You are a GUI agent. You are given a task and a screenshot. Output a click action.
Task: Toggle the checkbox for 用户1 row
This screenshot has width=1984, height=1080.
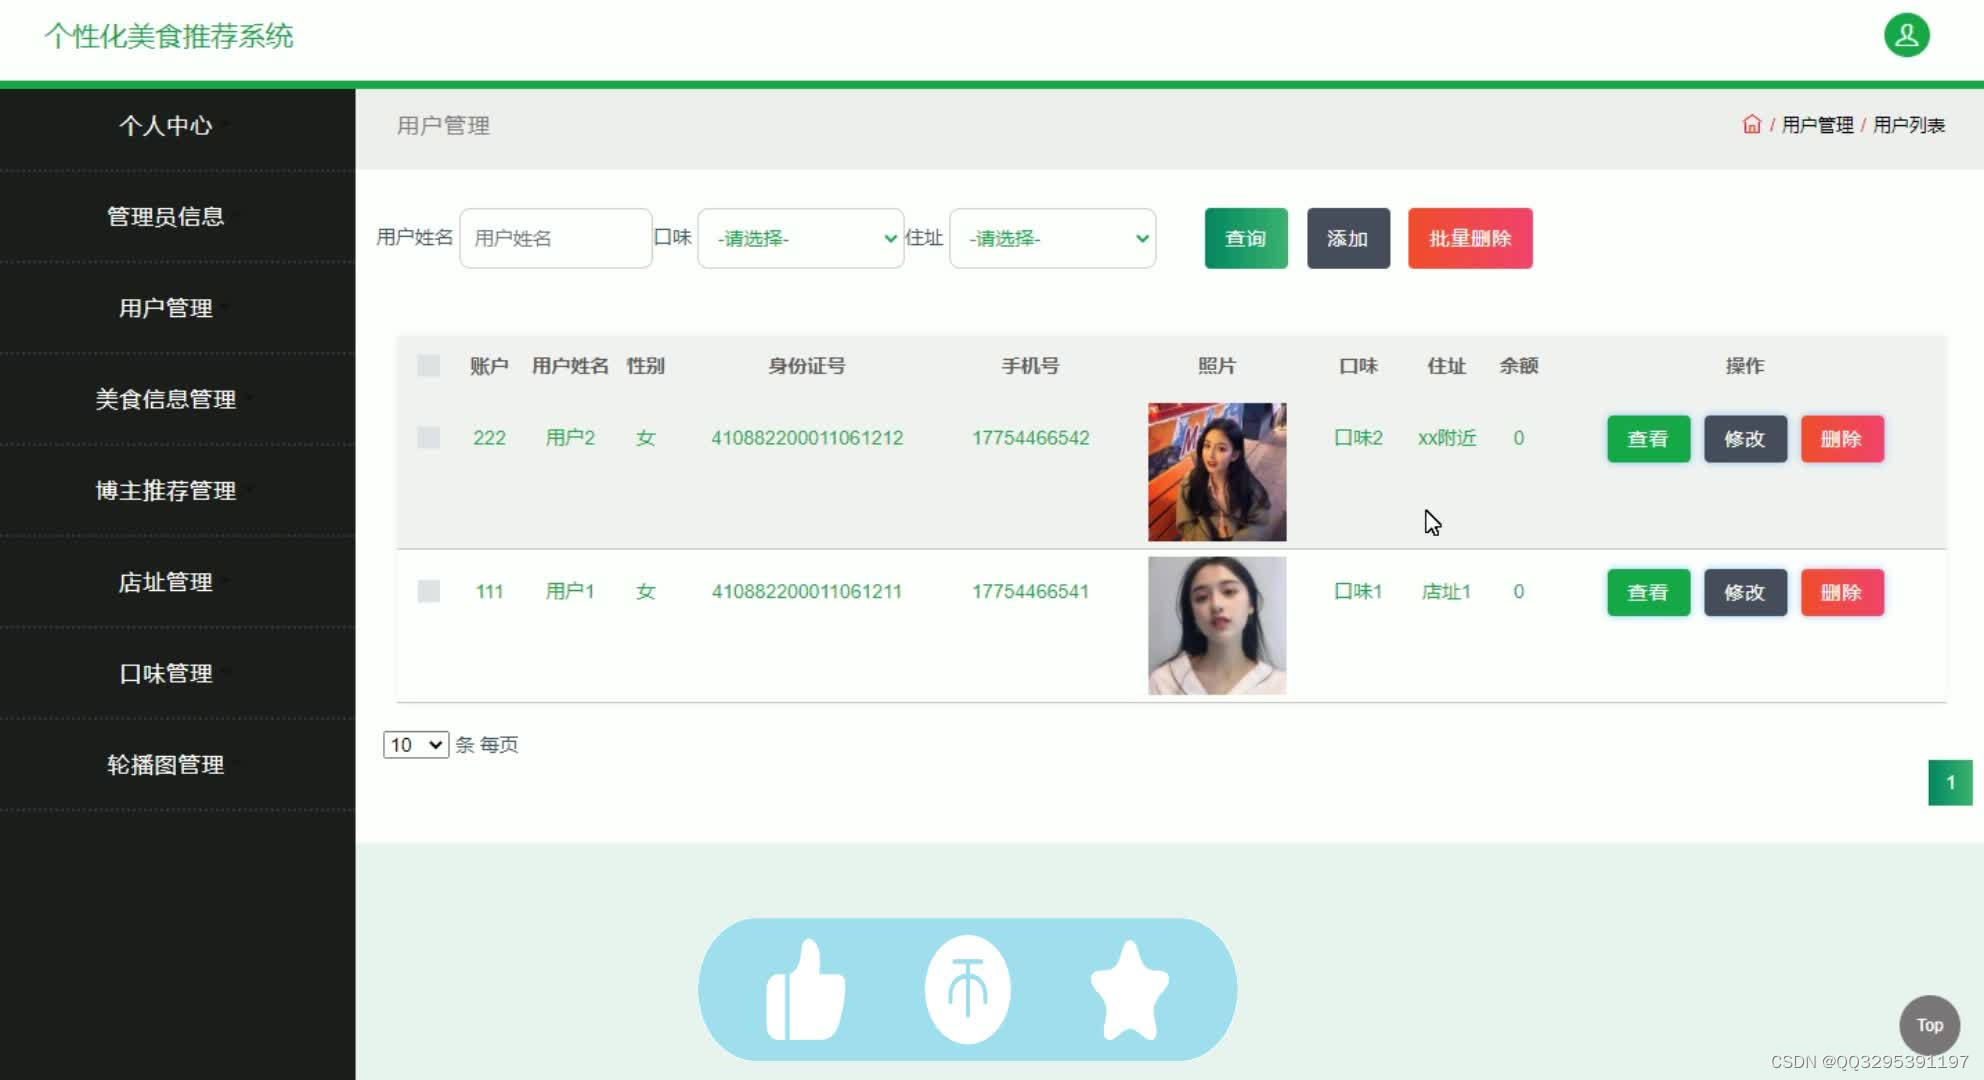[x=428, y=591]
